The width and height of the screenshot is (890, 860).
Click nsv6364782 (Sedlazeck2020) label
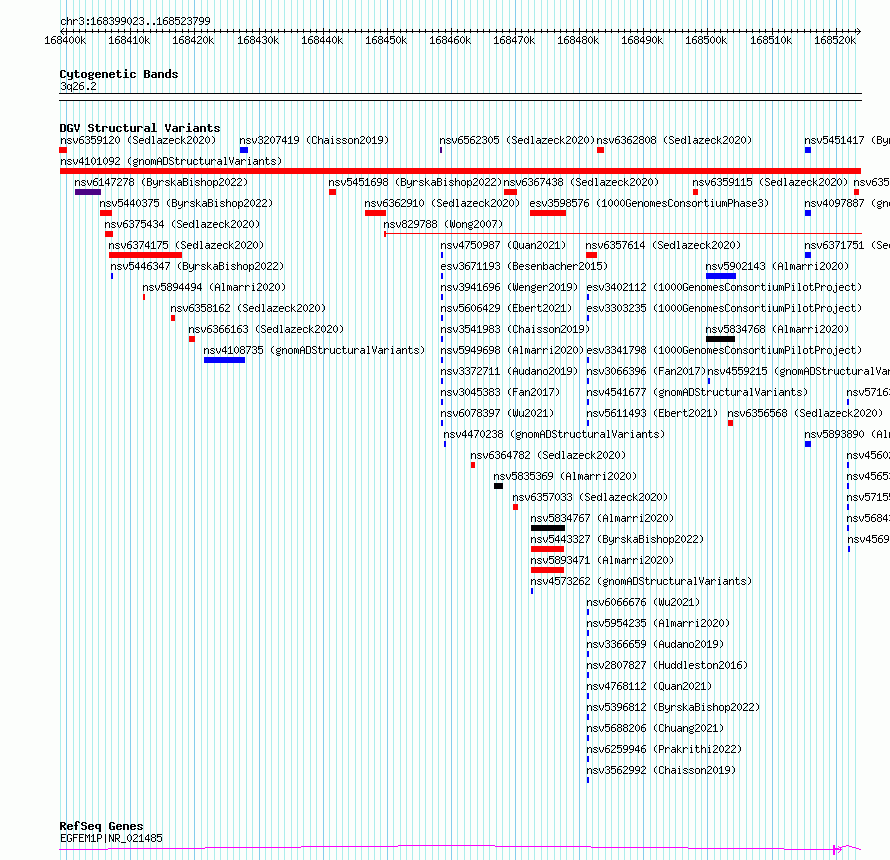pyautogui.click(x=548, y=455)
